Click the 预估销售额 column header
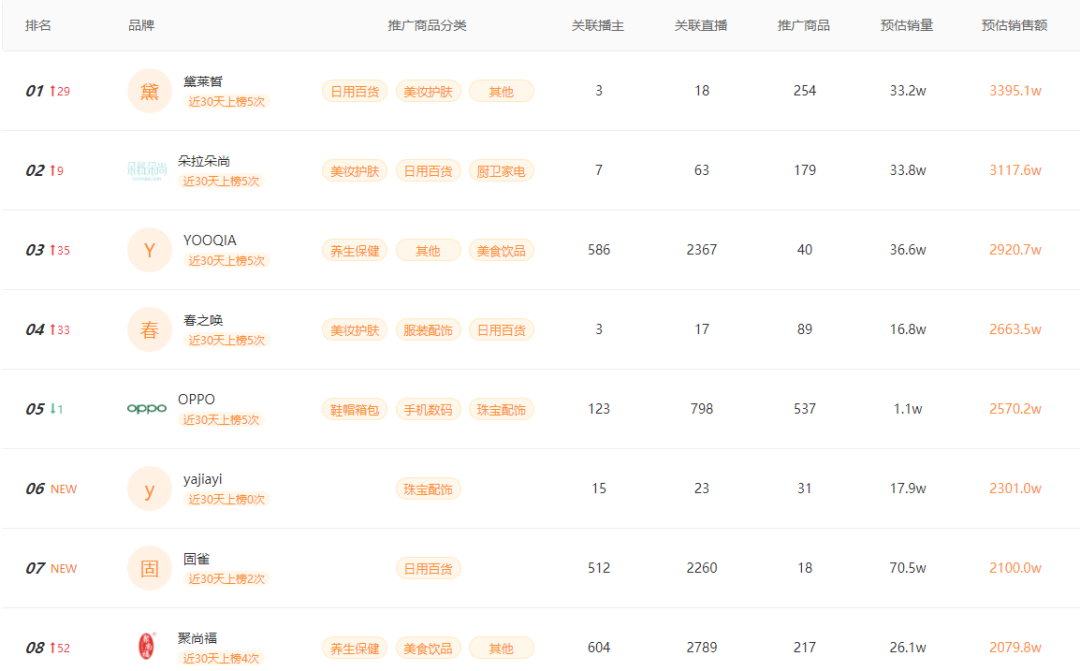Screen dimensions: 1080x671 1015,25
